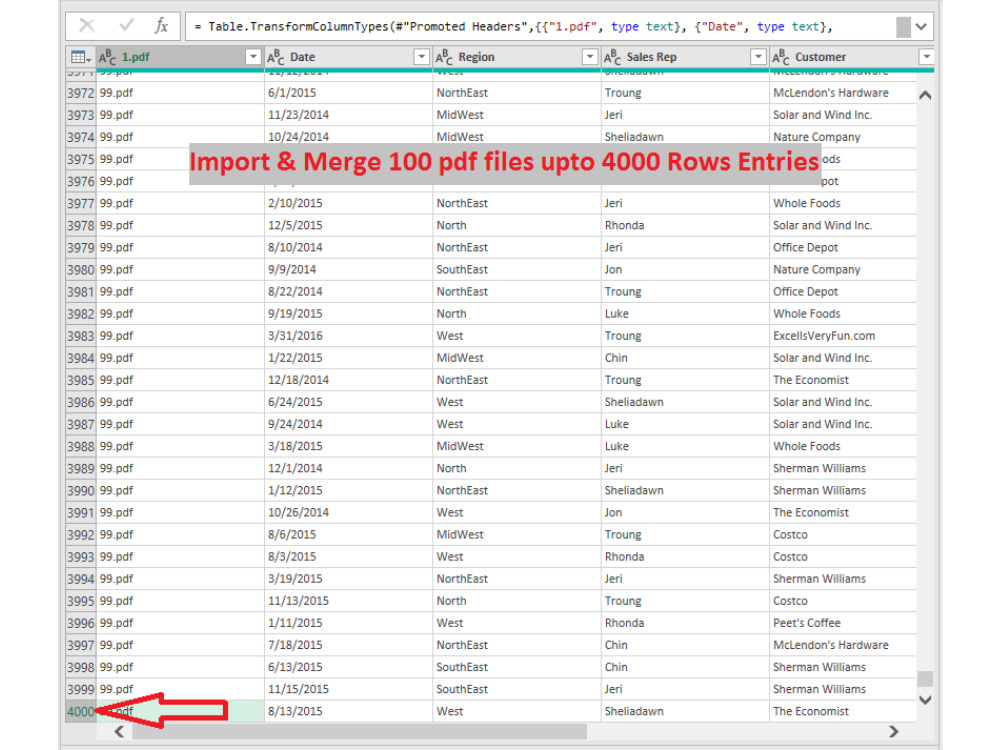Click the ABC data type icon of 1.pdf column
The width and height of the screenshot is (1000, 750).
(x=107, y=57)
